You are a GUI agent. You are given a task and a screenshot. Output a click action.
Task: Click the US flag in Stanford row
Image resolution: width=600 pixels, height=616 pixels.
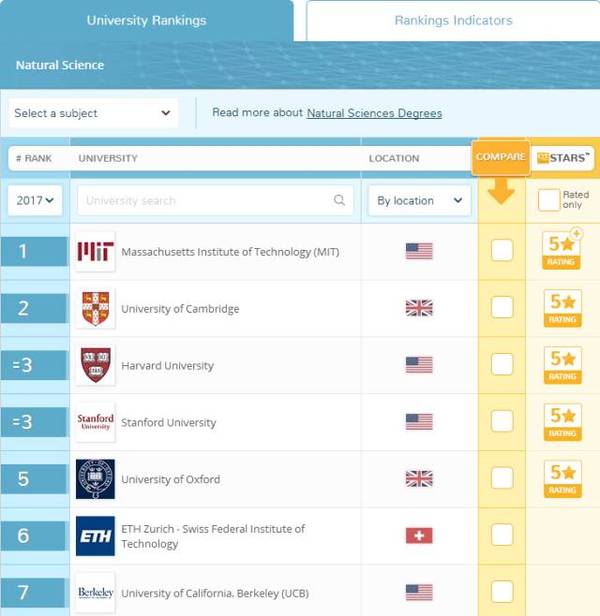(419, 422)
